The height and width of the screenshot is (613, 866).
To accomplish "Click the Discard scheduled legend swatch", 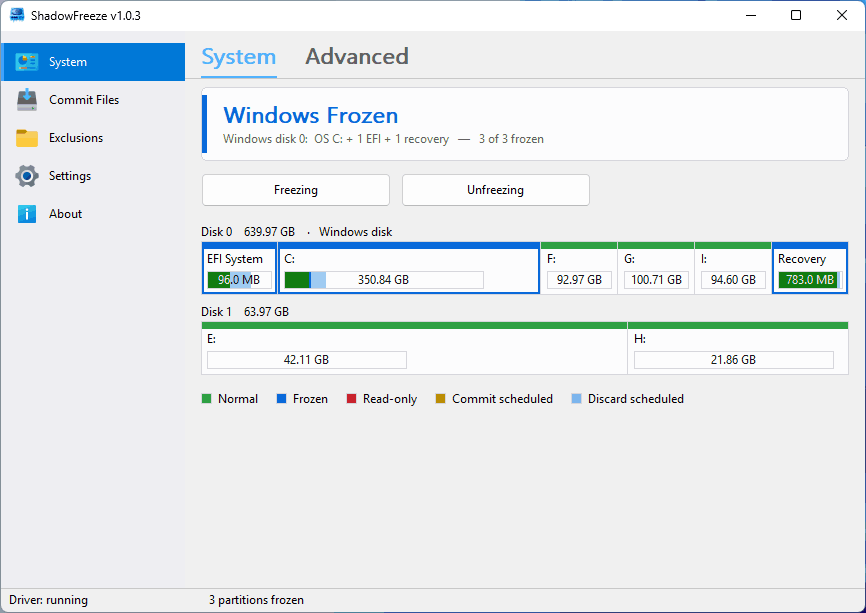I will 576,399.
